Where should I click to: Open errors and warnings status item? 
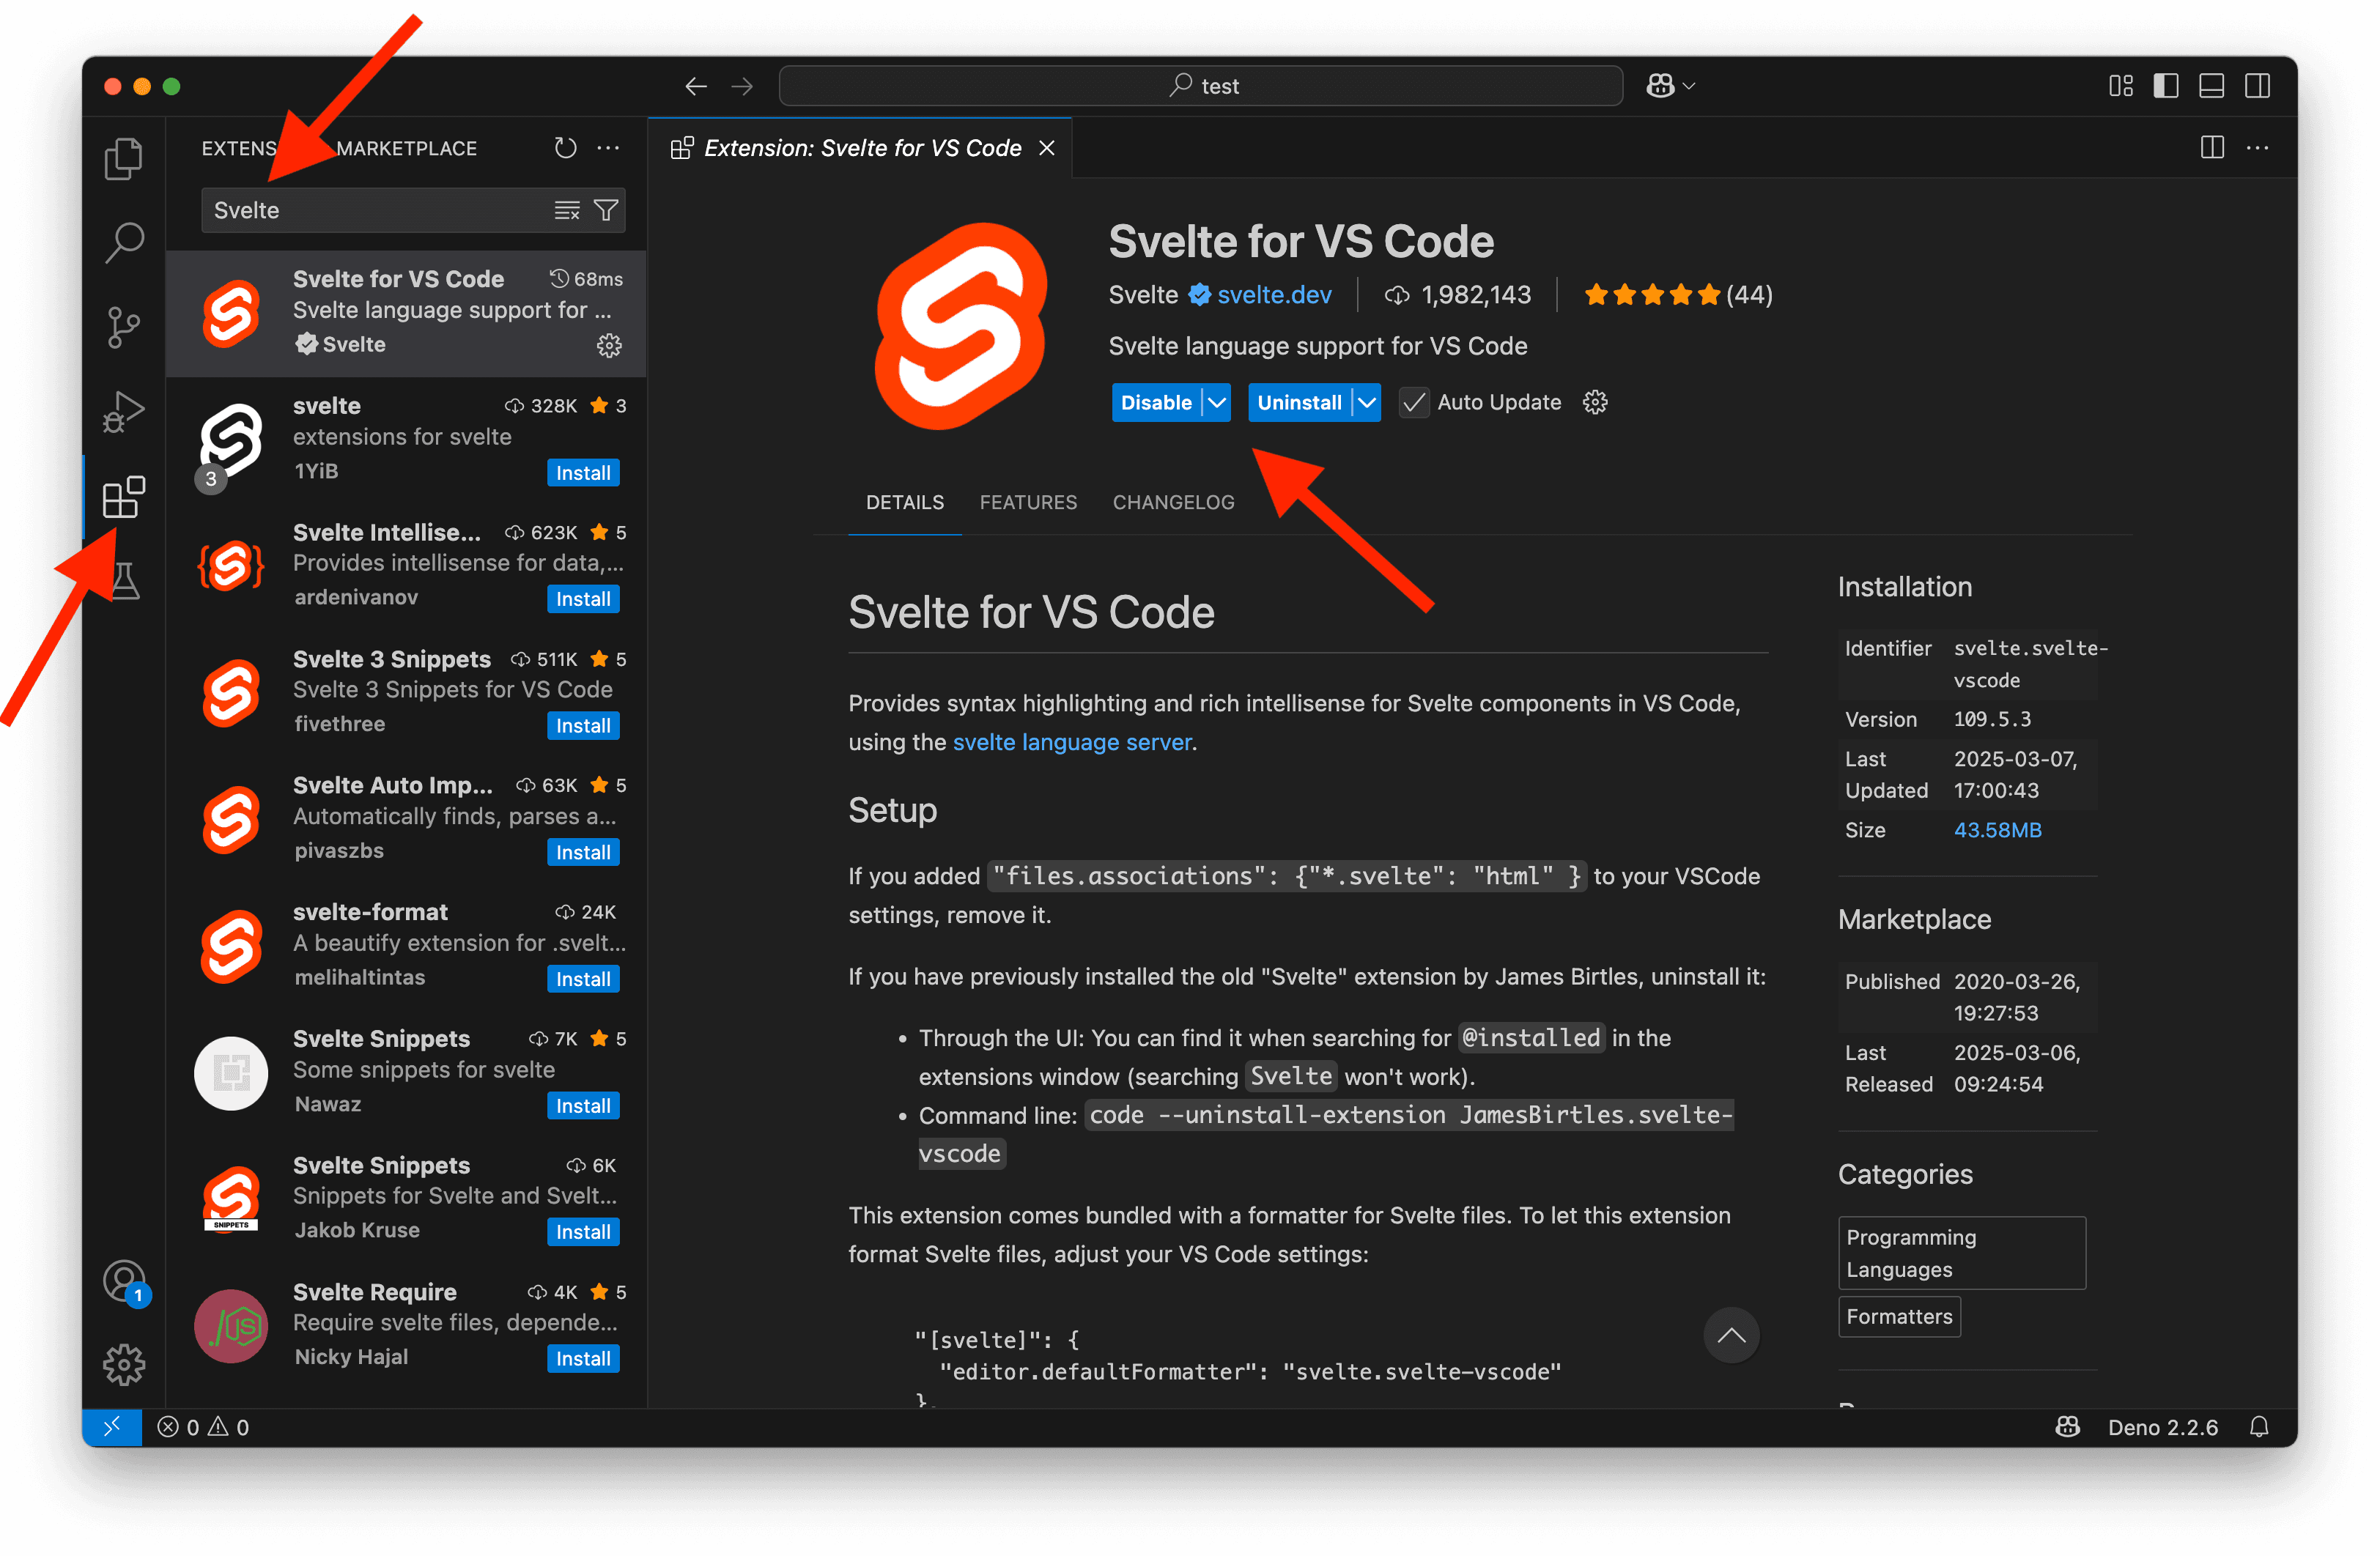point(204,1427)
